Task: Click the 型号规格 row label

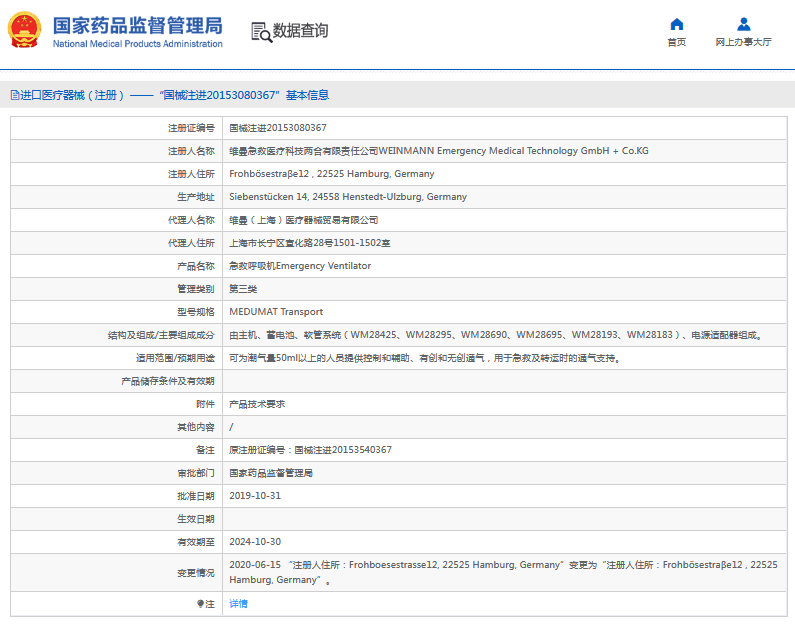Action: [196, 312]
